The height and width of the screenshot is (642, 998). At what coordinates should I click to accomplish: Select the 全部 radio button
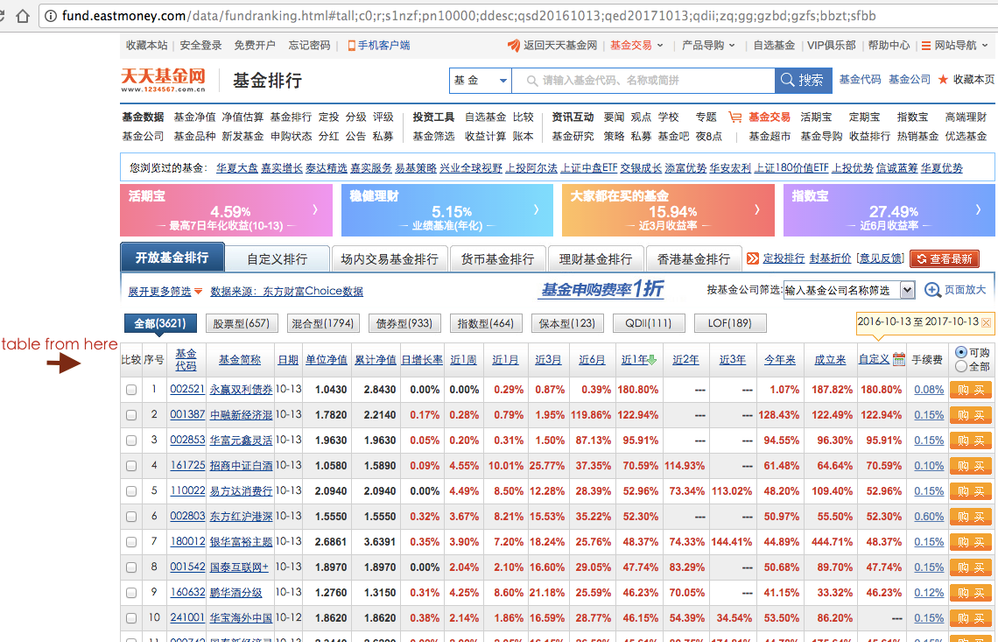961,366
